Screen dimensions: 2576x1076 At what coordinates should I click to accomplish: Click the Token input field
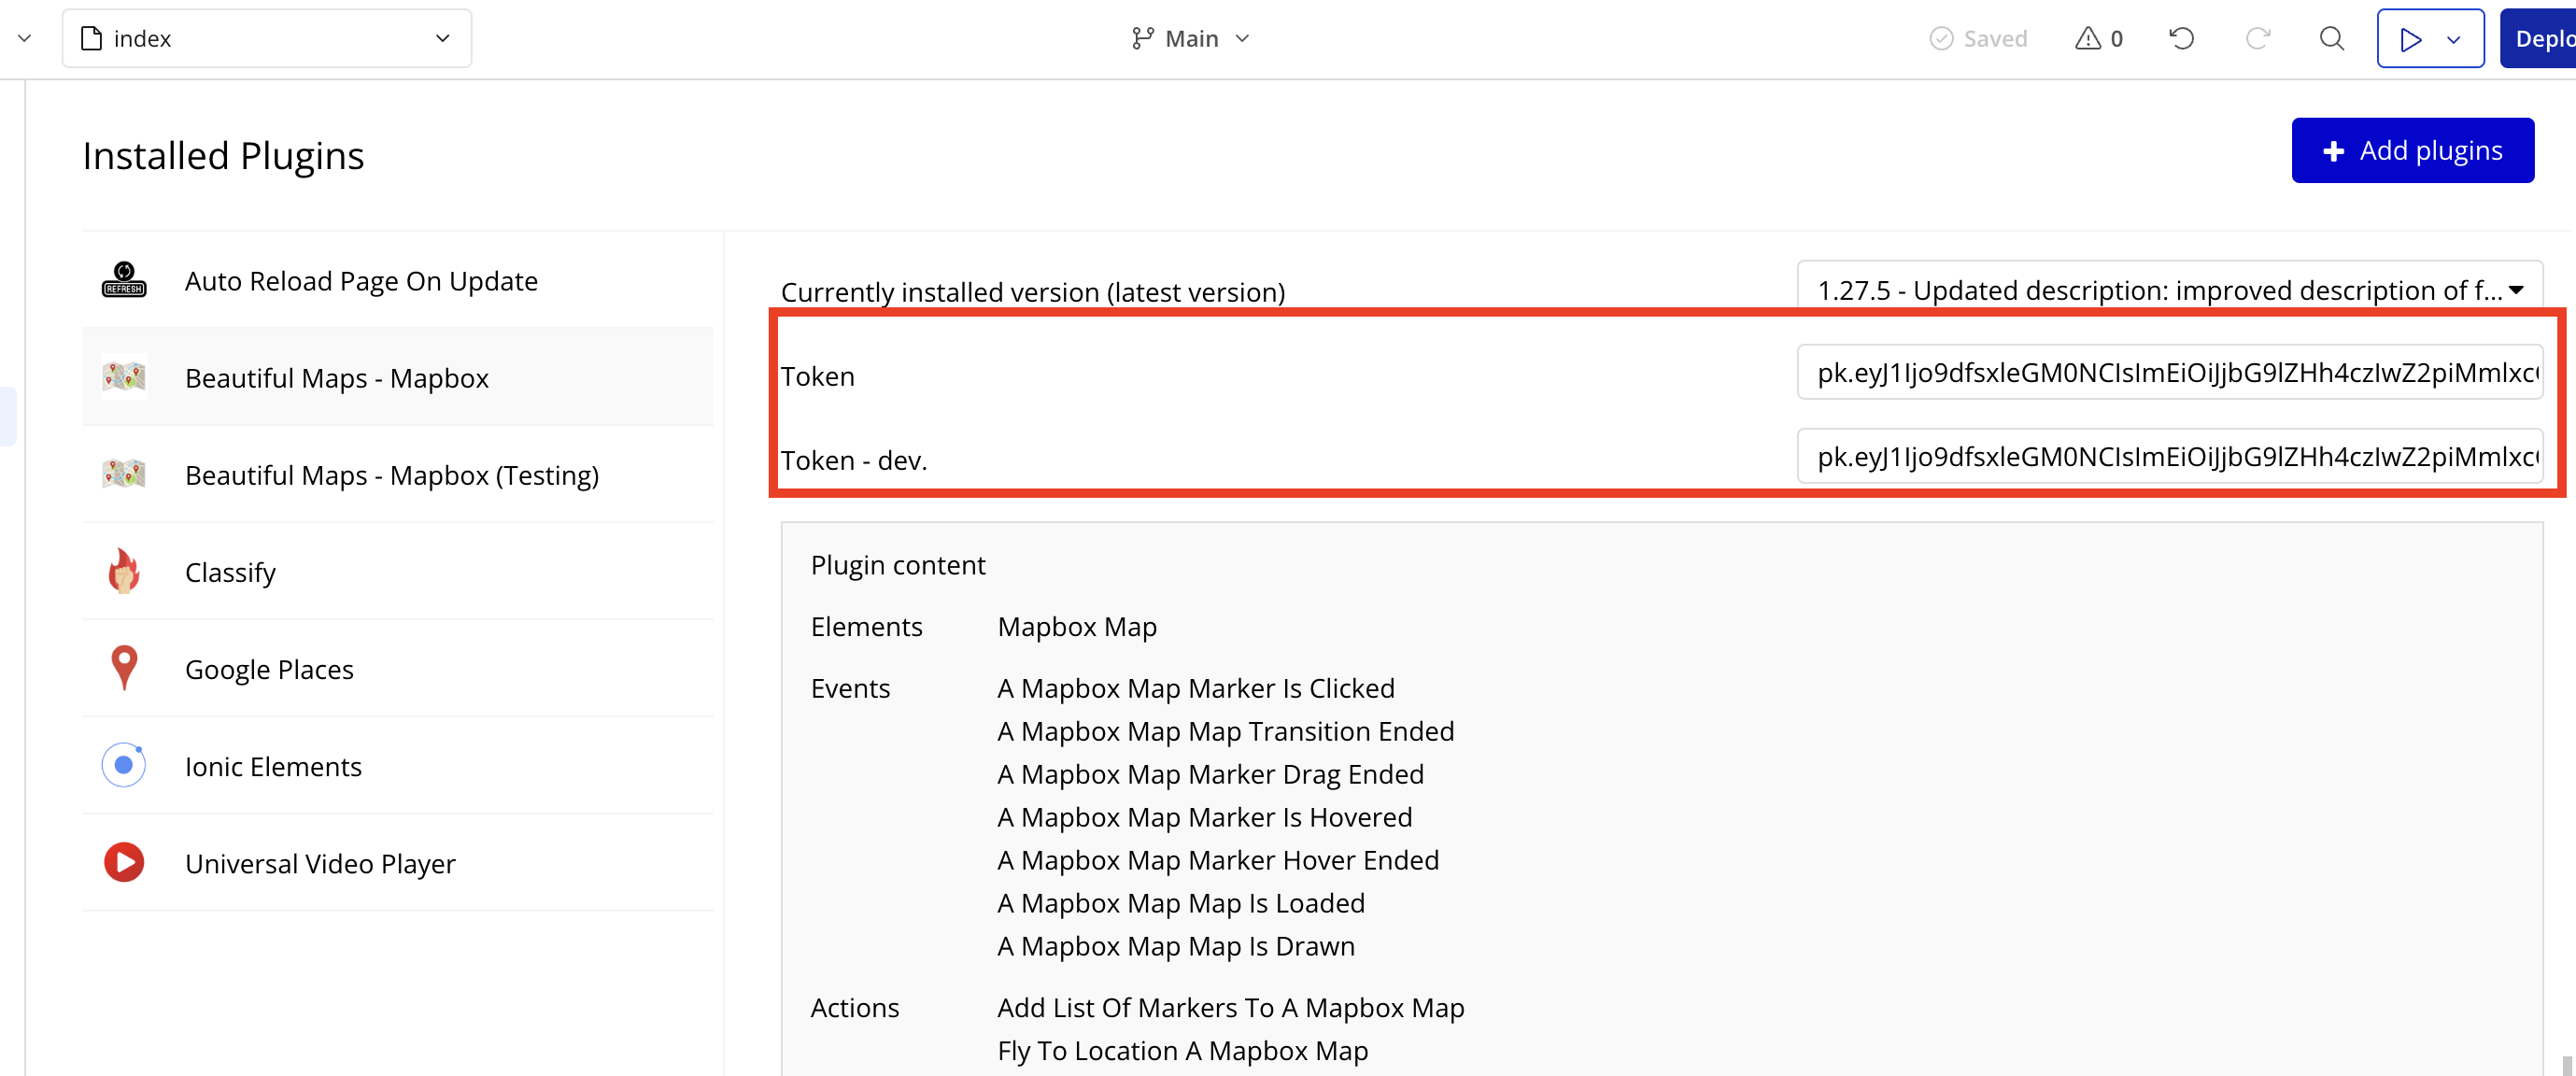[2168, 372]
